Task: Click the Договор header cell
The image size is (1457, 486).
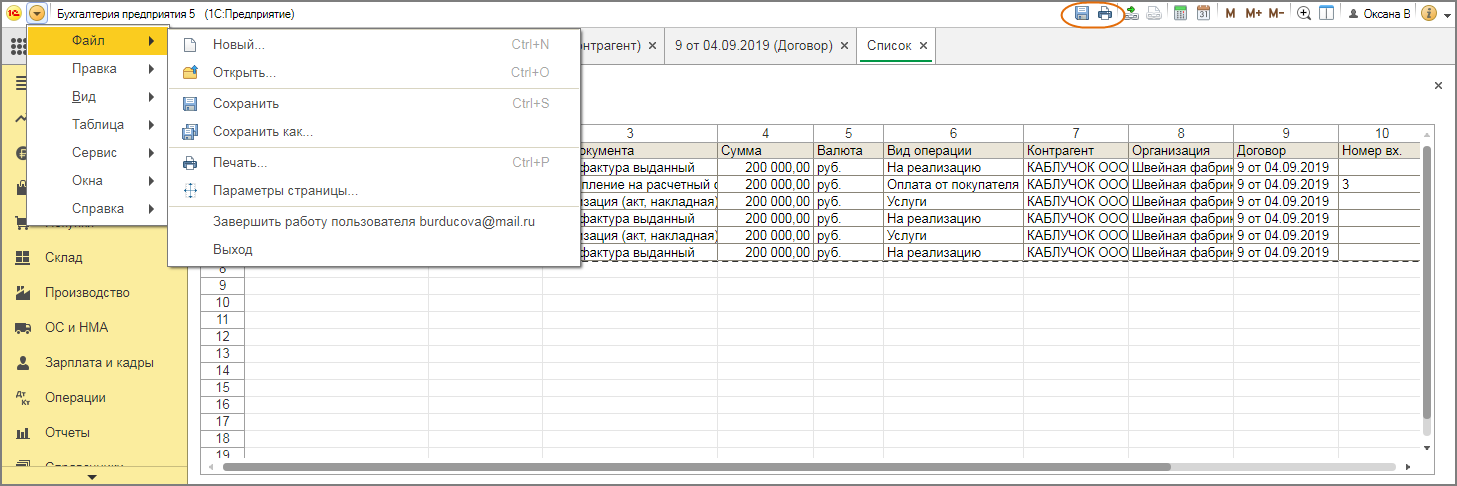Action: tap(1286, 151)
